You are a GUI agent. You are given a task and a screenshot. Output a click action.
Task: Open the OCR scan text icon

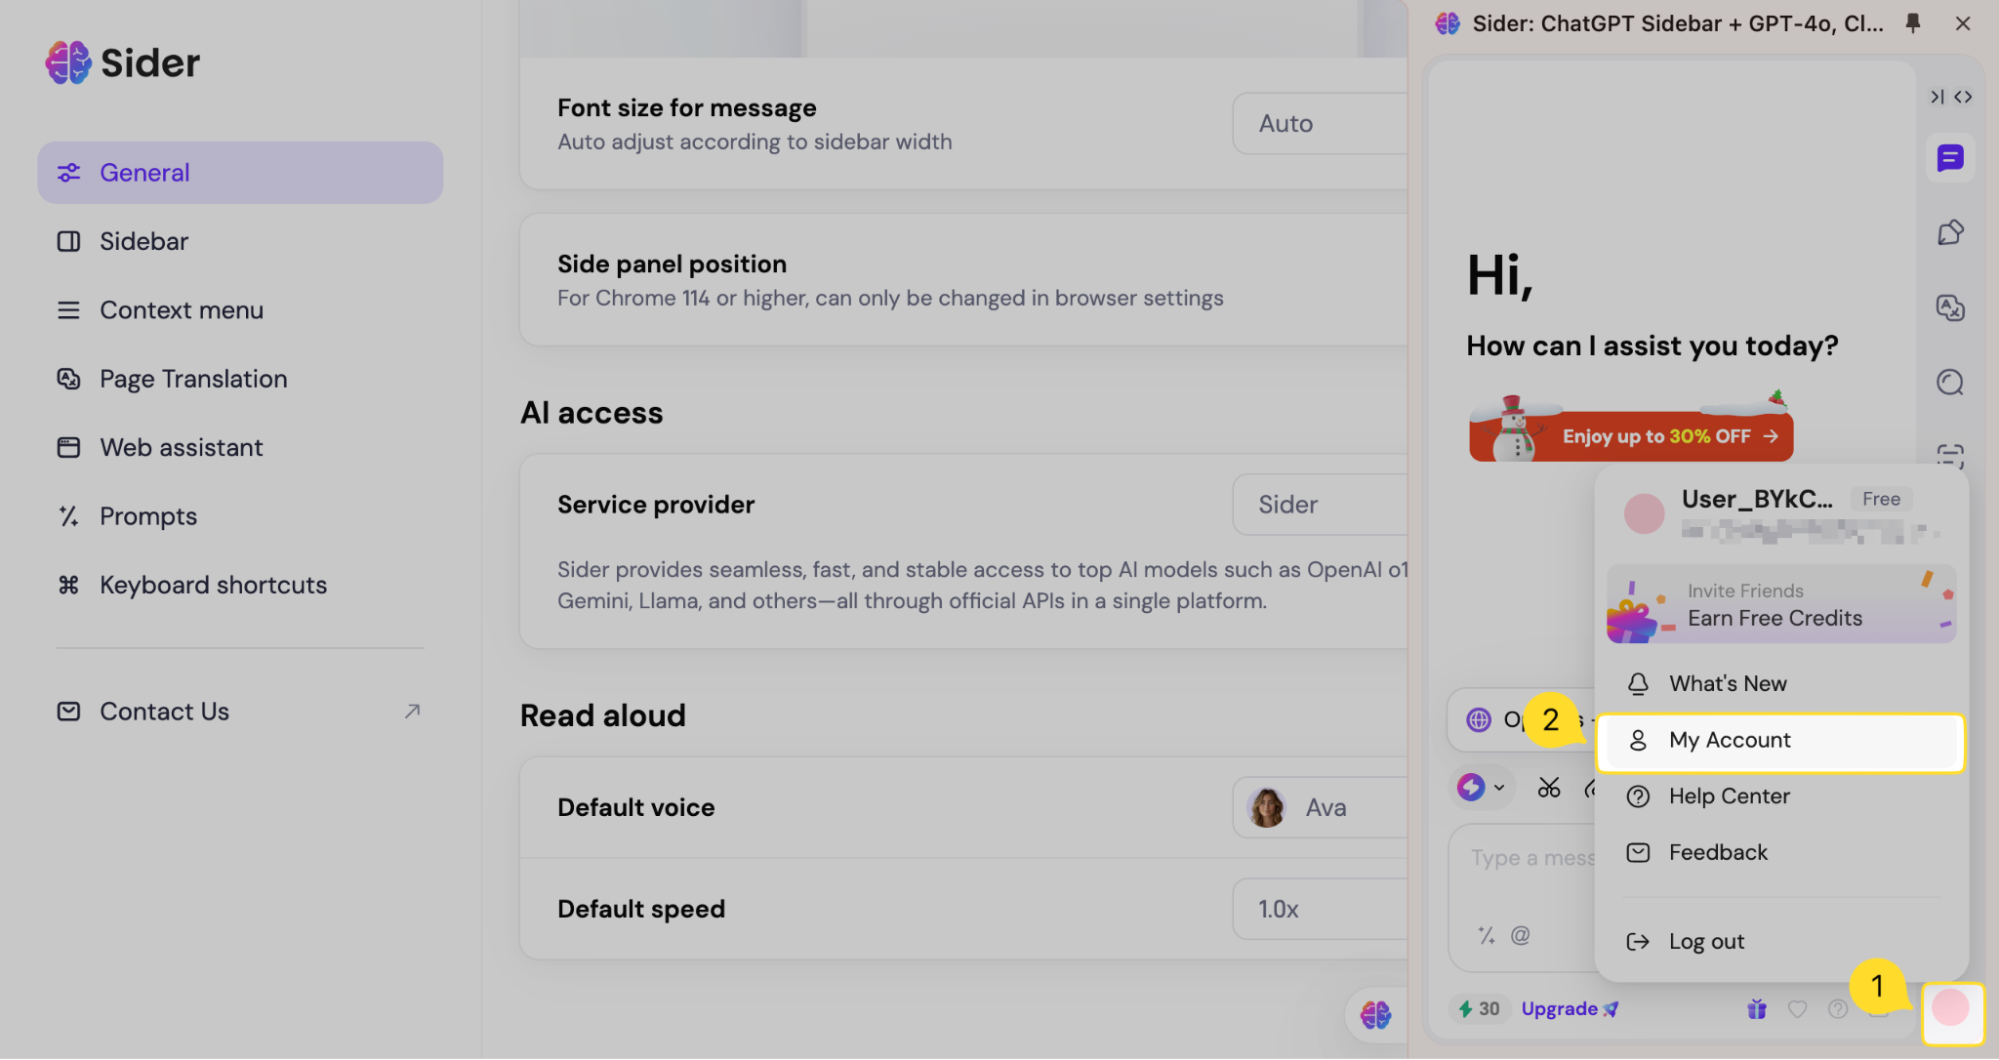1950,455
